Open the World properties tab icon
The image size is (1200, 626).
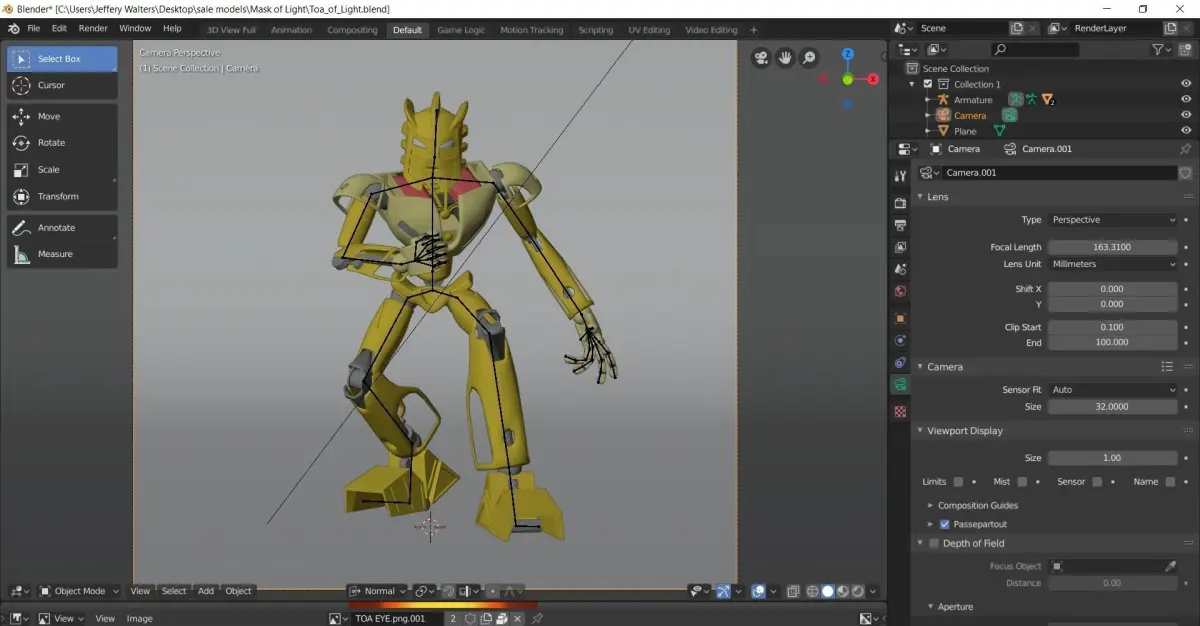[x=900, y=292]
